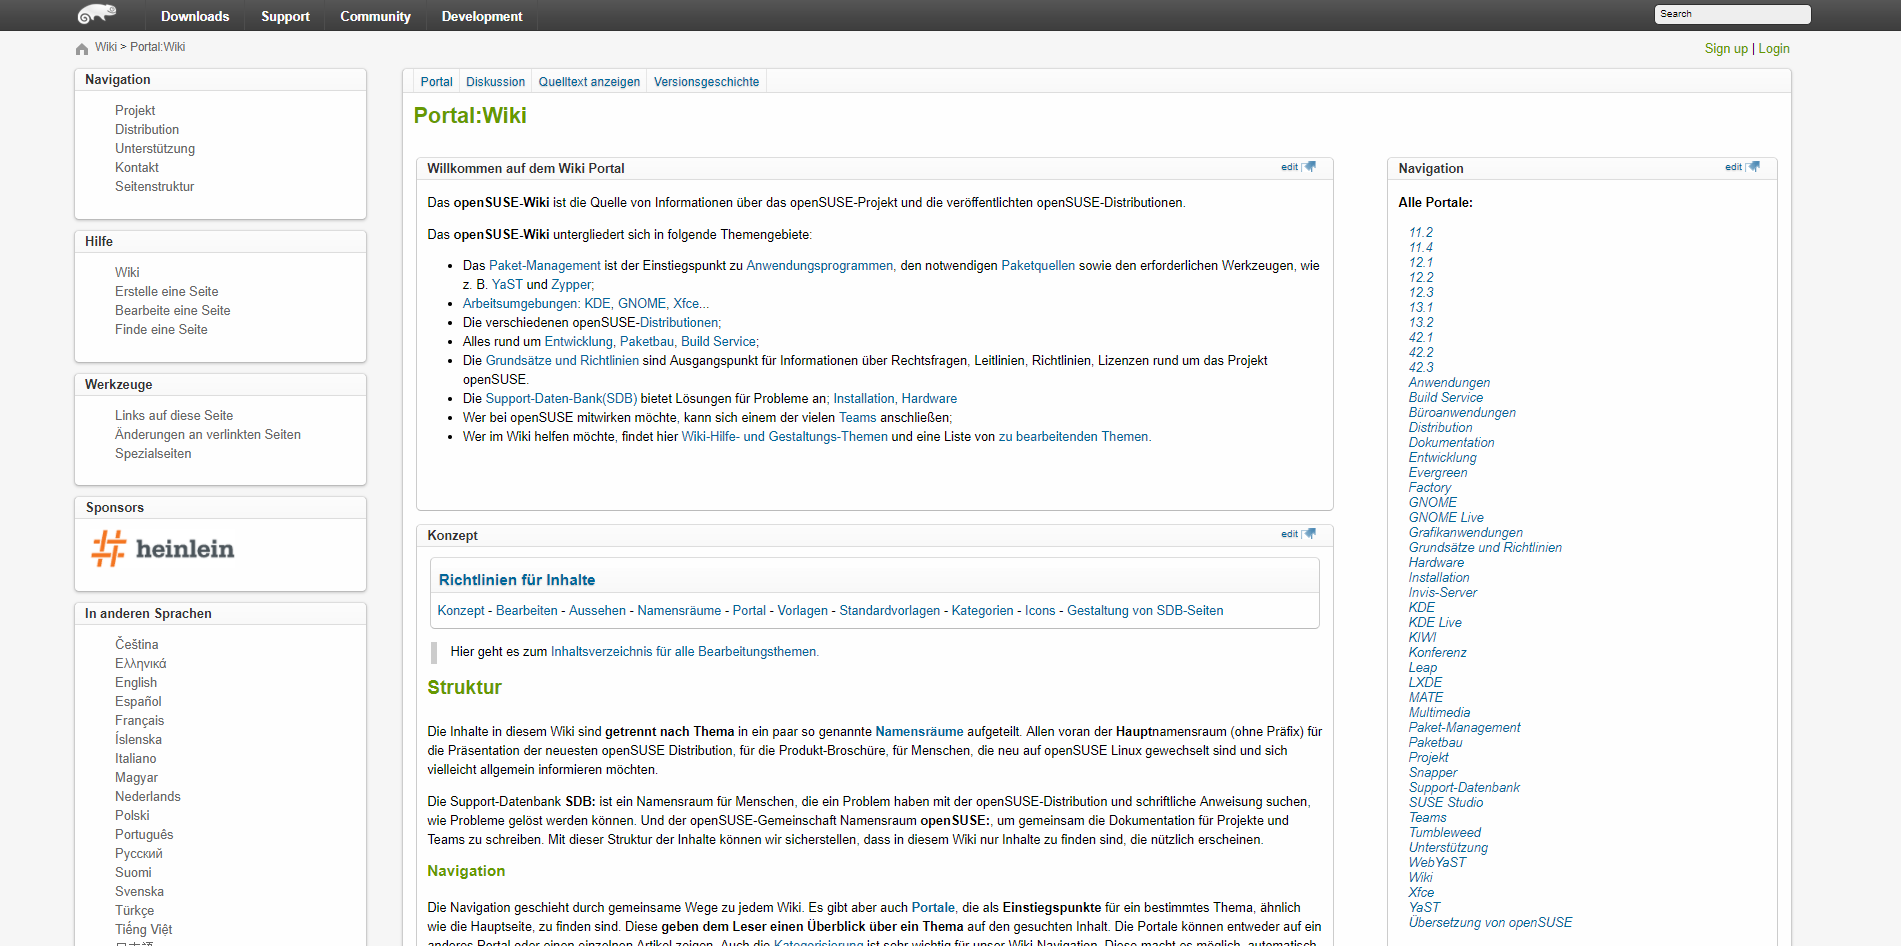1901x946 pixels.
Task: Open Wiki-Hilfe- und Gestaltungs-Themen link
Action: coord(784,437)
